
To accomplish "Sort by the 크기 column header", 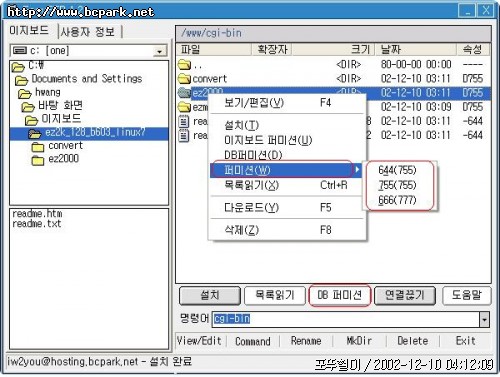I will coord(333,50).
